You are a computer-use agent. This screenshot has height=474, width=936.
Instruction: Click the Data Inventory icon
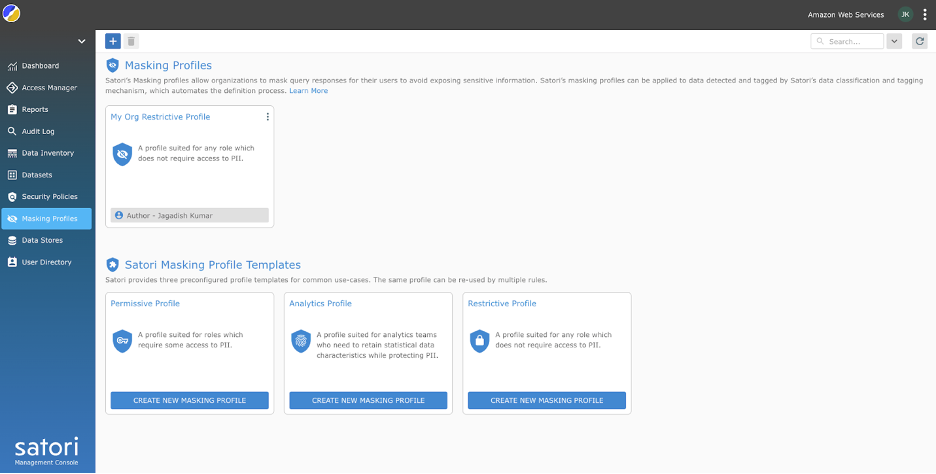click(12, 153)
